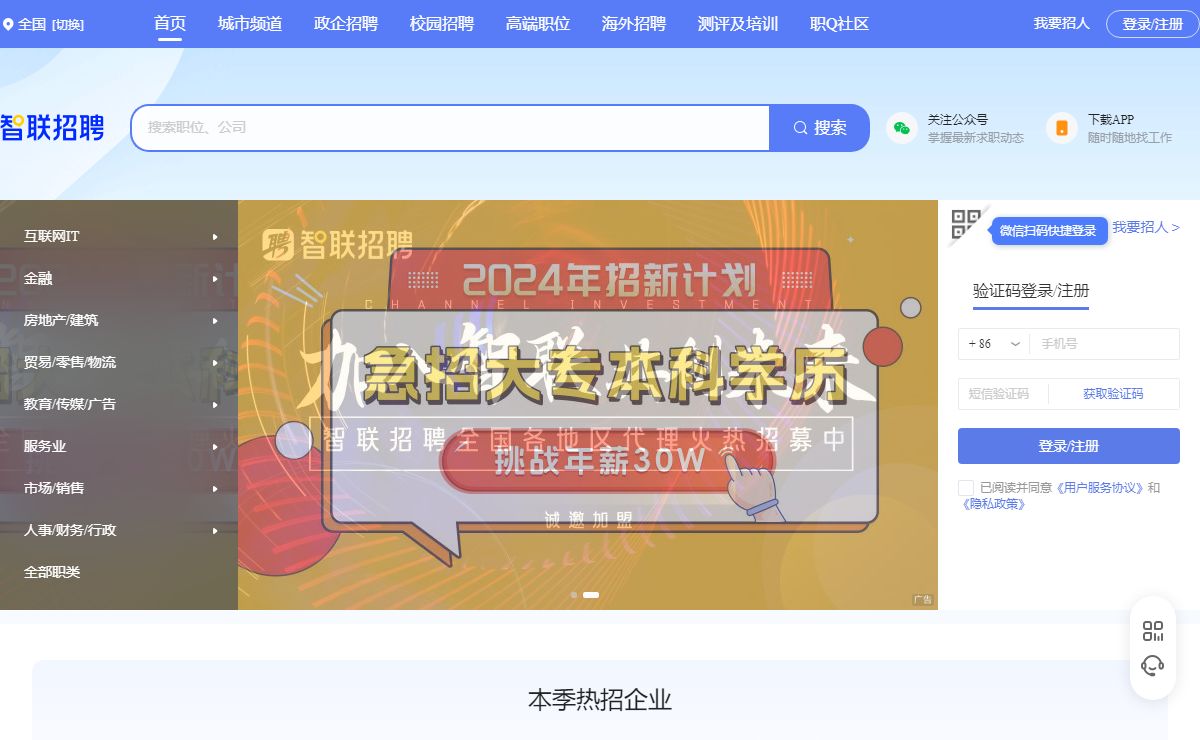Click the location pin icon beside 全国
This screenshot has width=1200, height=740.
(x=9, y=24)
